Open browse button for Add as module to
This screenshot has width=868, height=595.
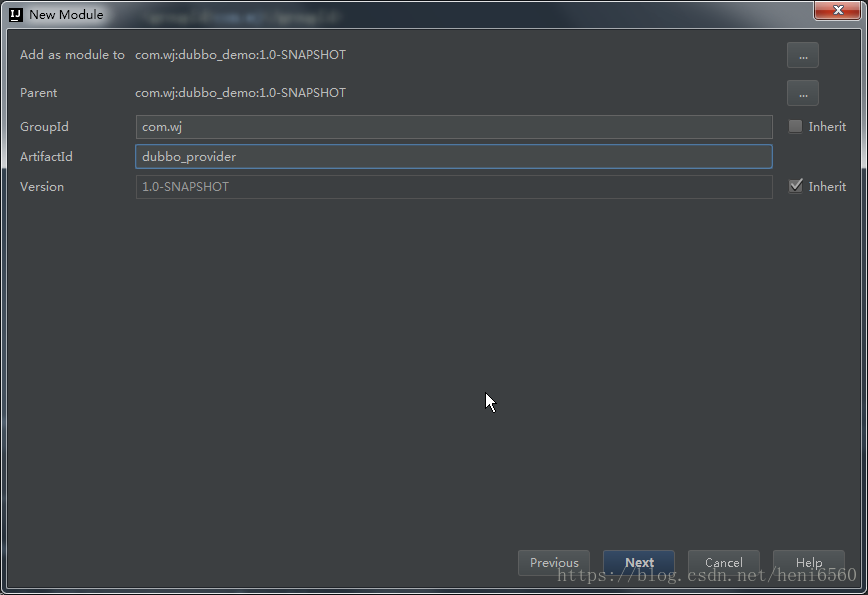[x=803, y=55]
